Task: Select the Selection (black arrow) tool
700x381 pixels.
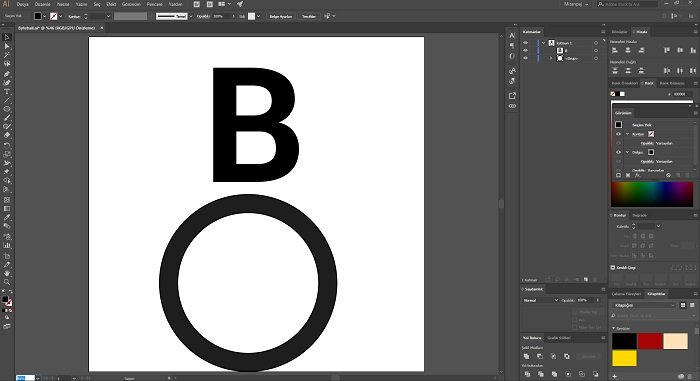Action: point(7,38)
